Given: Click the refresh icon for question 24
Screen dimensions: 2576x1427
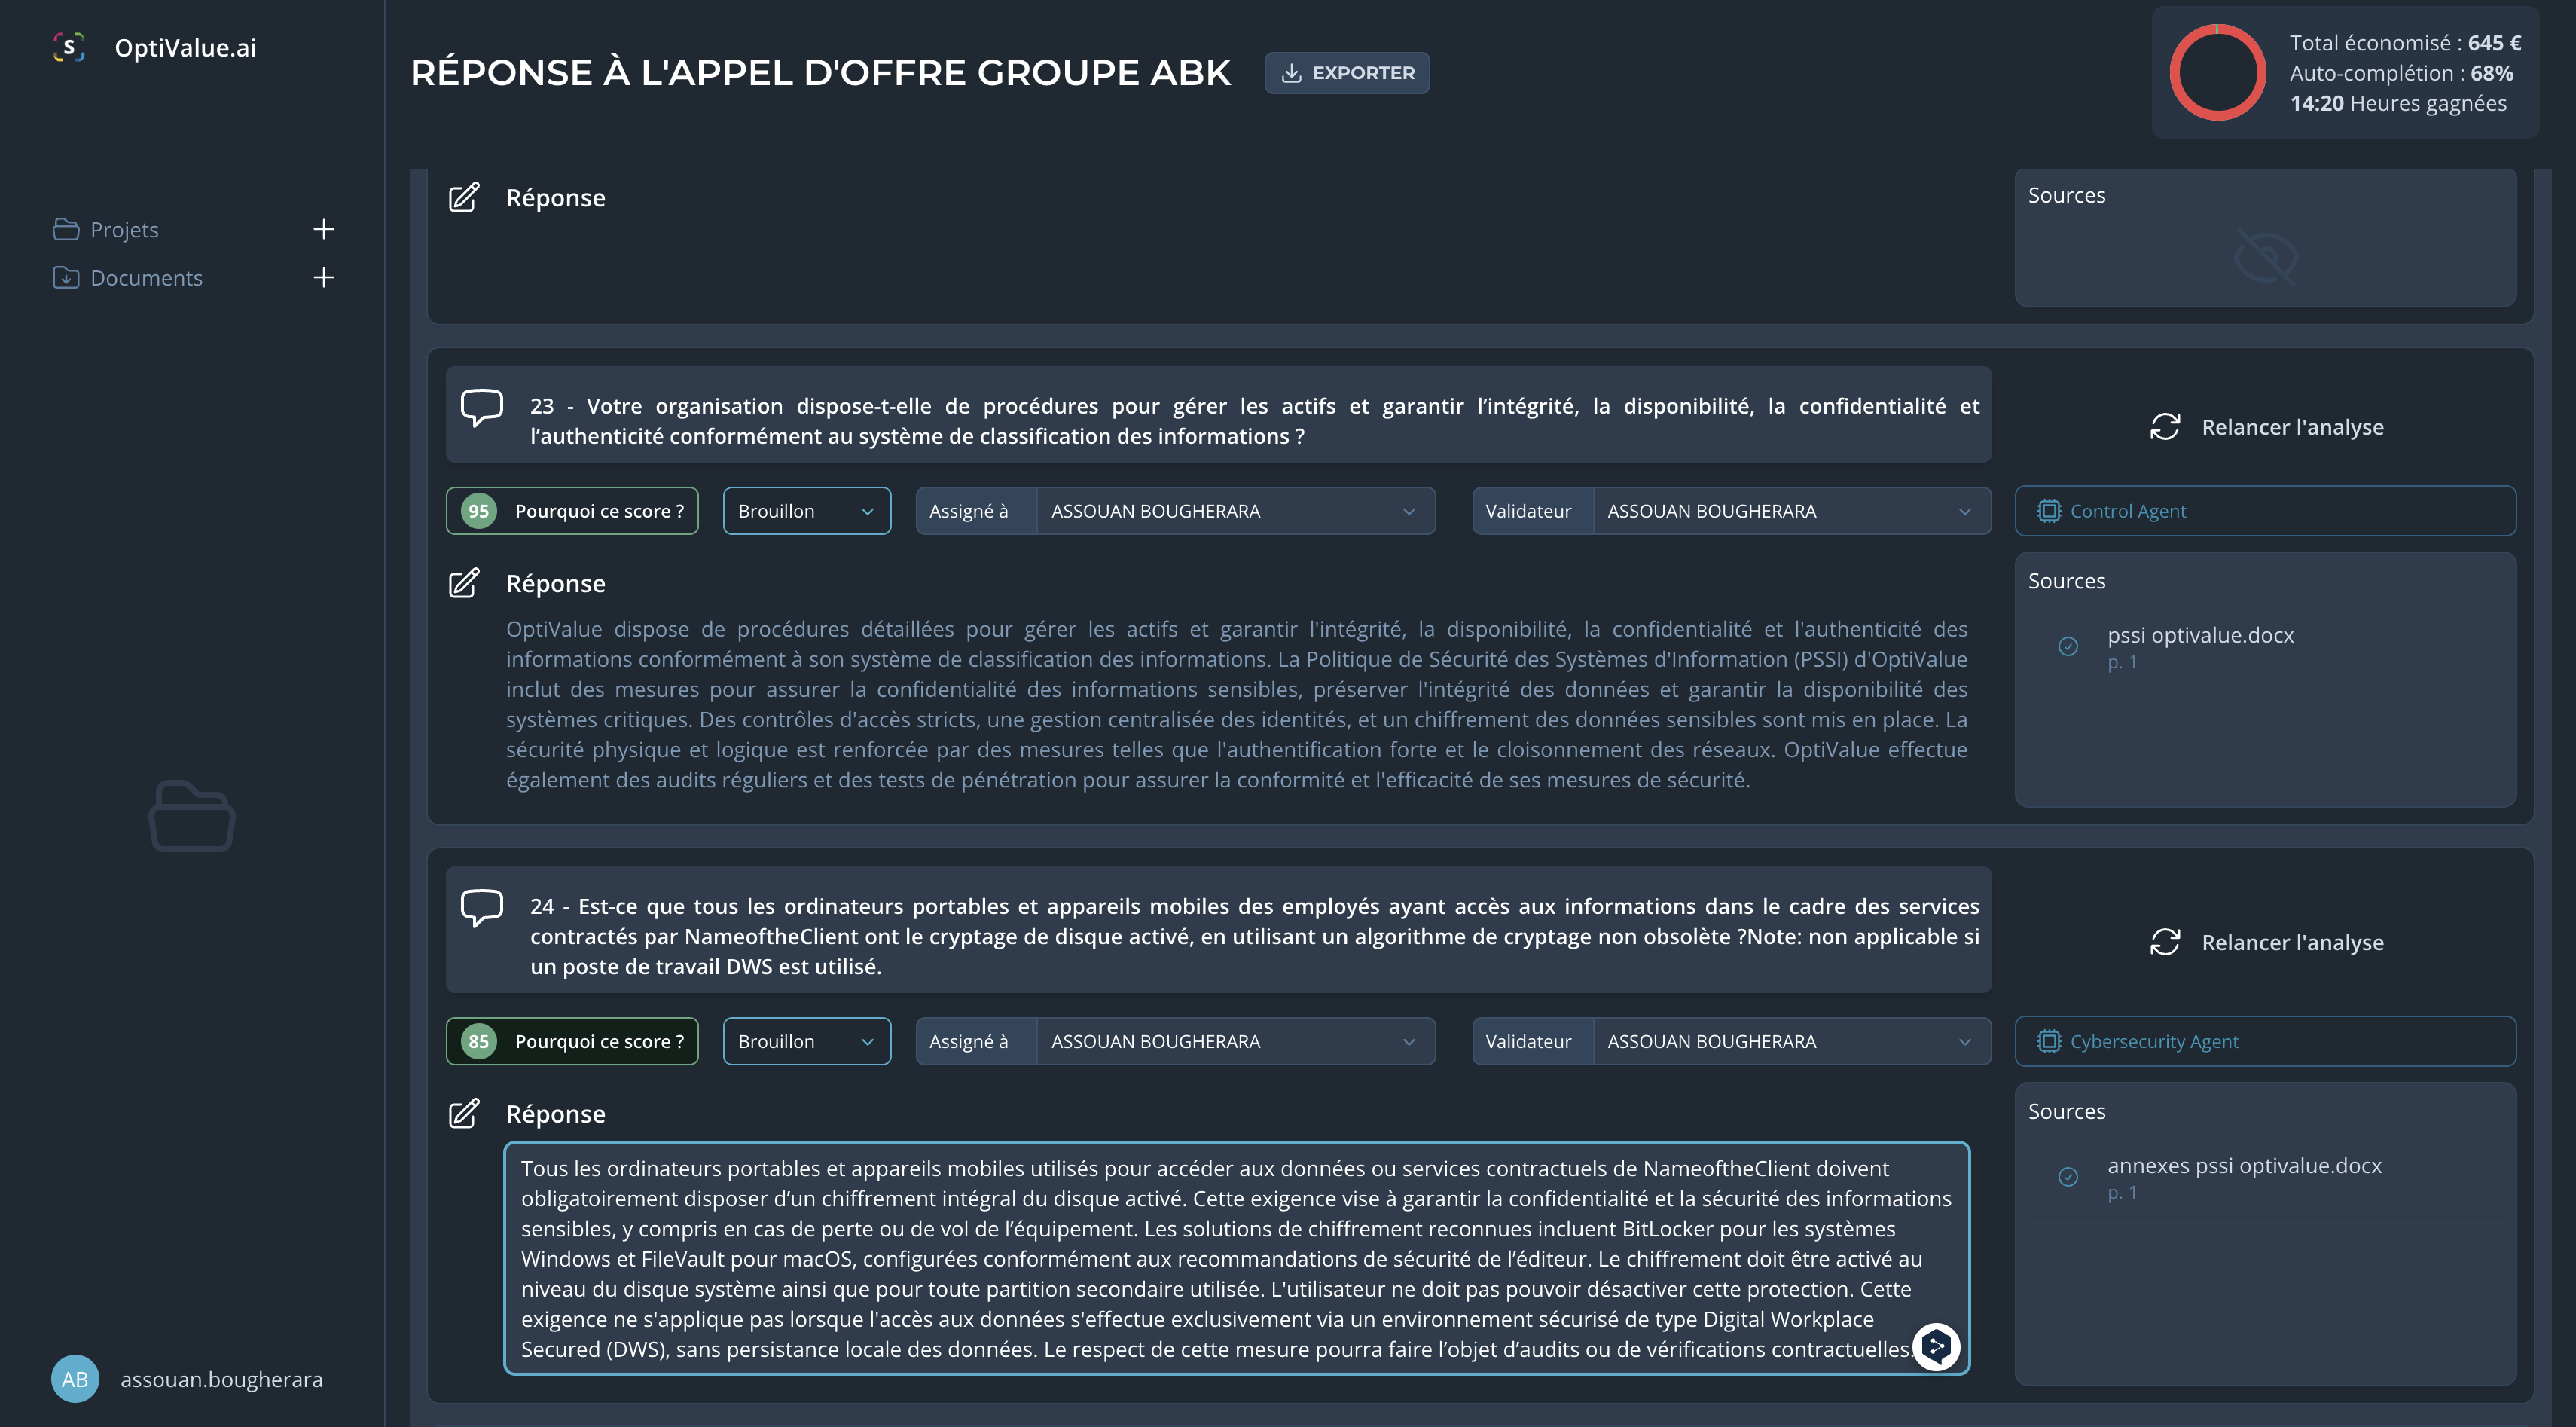Looking at the screenshot, I should (2165, 942).
